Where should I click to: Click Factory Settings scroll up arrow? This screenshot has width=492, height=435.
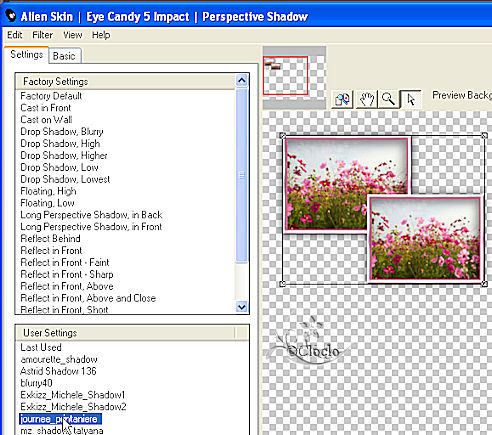(x=242, y=80)
